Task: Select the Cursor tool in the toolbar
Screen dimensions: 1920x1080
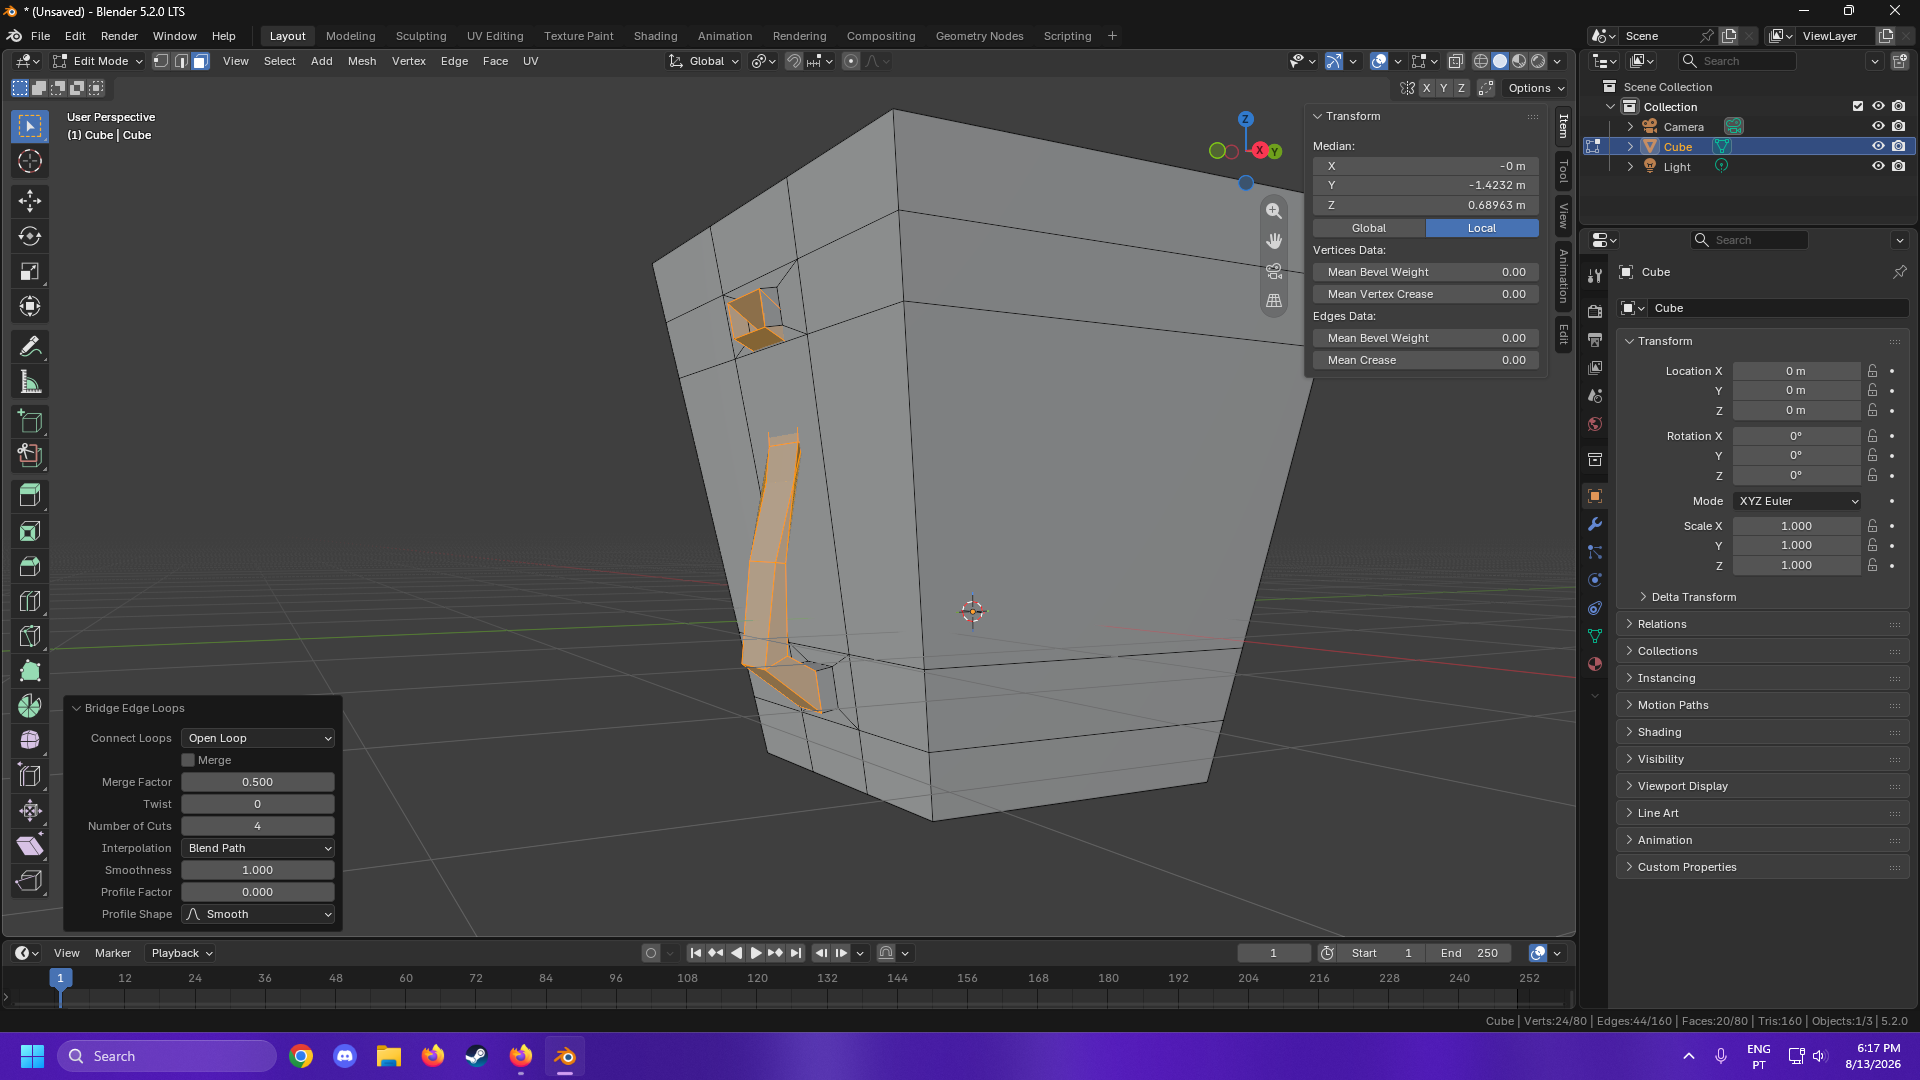Action: [x=30, y=161]
